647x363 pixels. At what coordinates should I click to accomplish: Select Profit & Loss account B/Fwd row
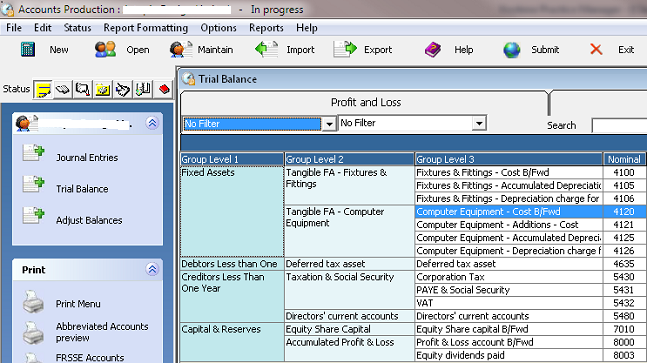pos(531,342)
